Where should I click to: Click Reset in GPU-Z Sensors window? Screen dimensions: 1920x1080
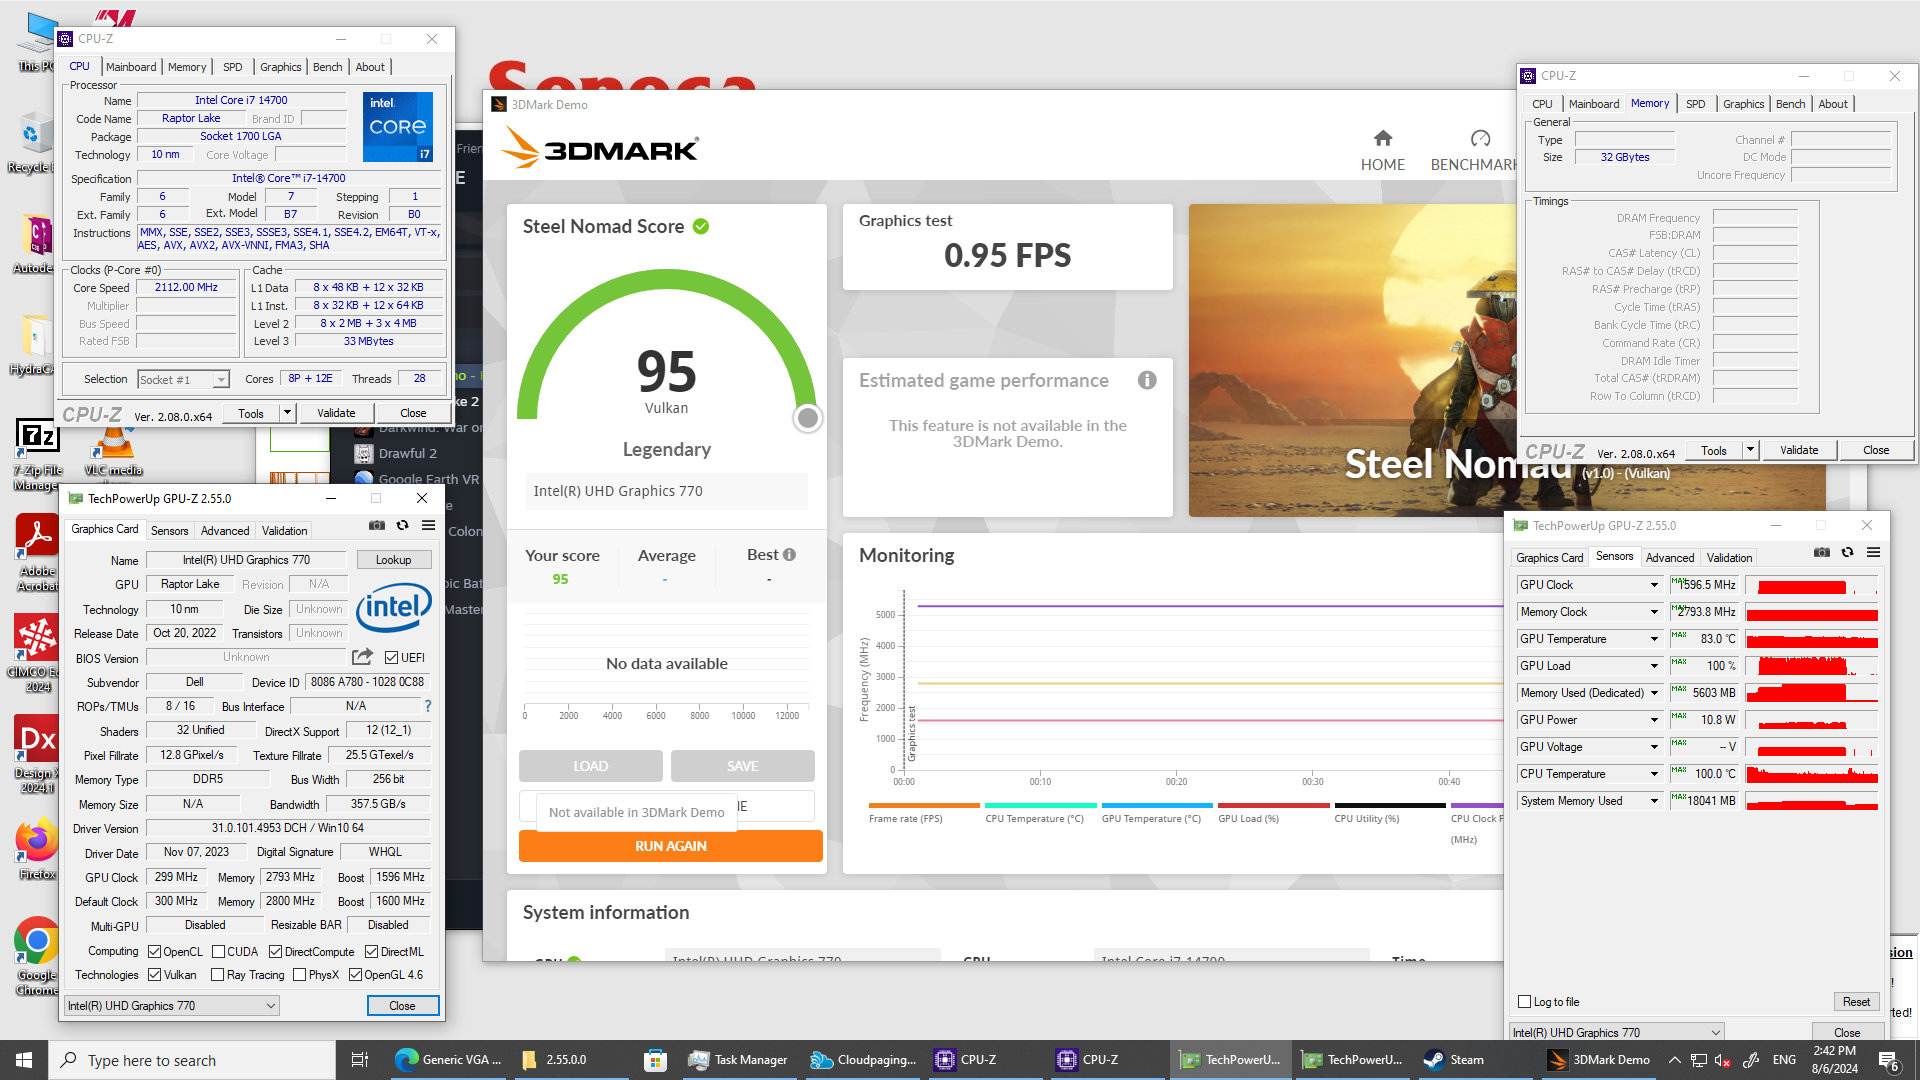tap(1856, 1001)
